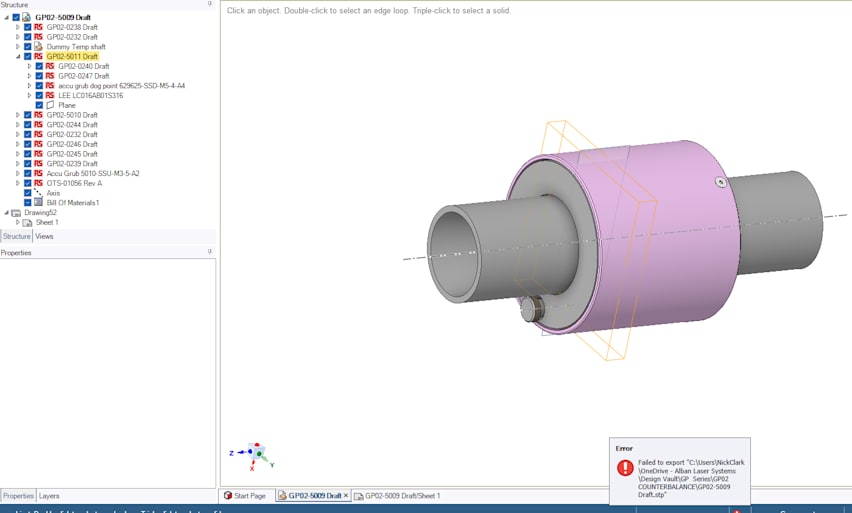Click the XYZ orientation triad in the viewport
Viewport: 852px width, 513px height.
point(253,455)
